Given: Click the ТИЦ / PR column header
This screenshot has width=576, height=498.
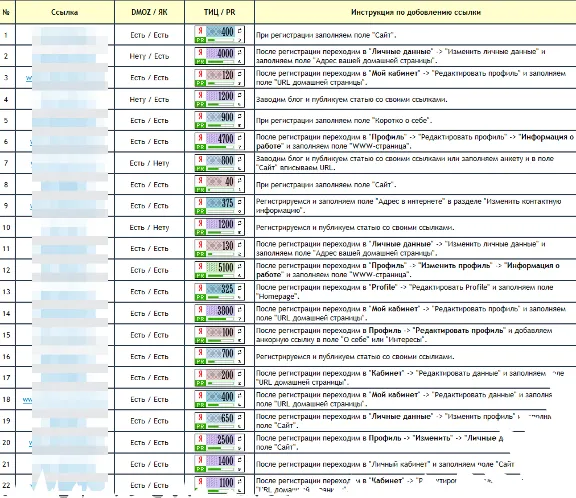Looking at the screenshot, I should (x=219, y=12).
